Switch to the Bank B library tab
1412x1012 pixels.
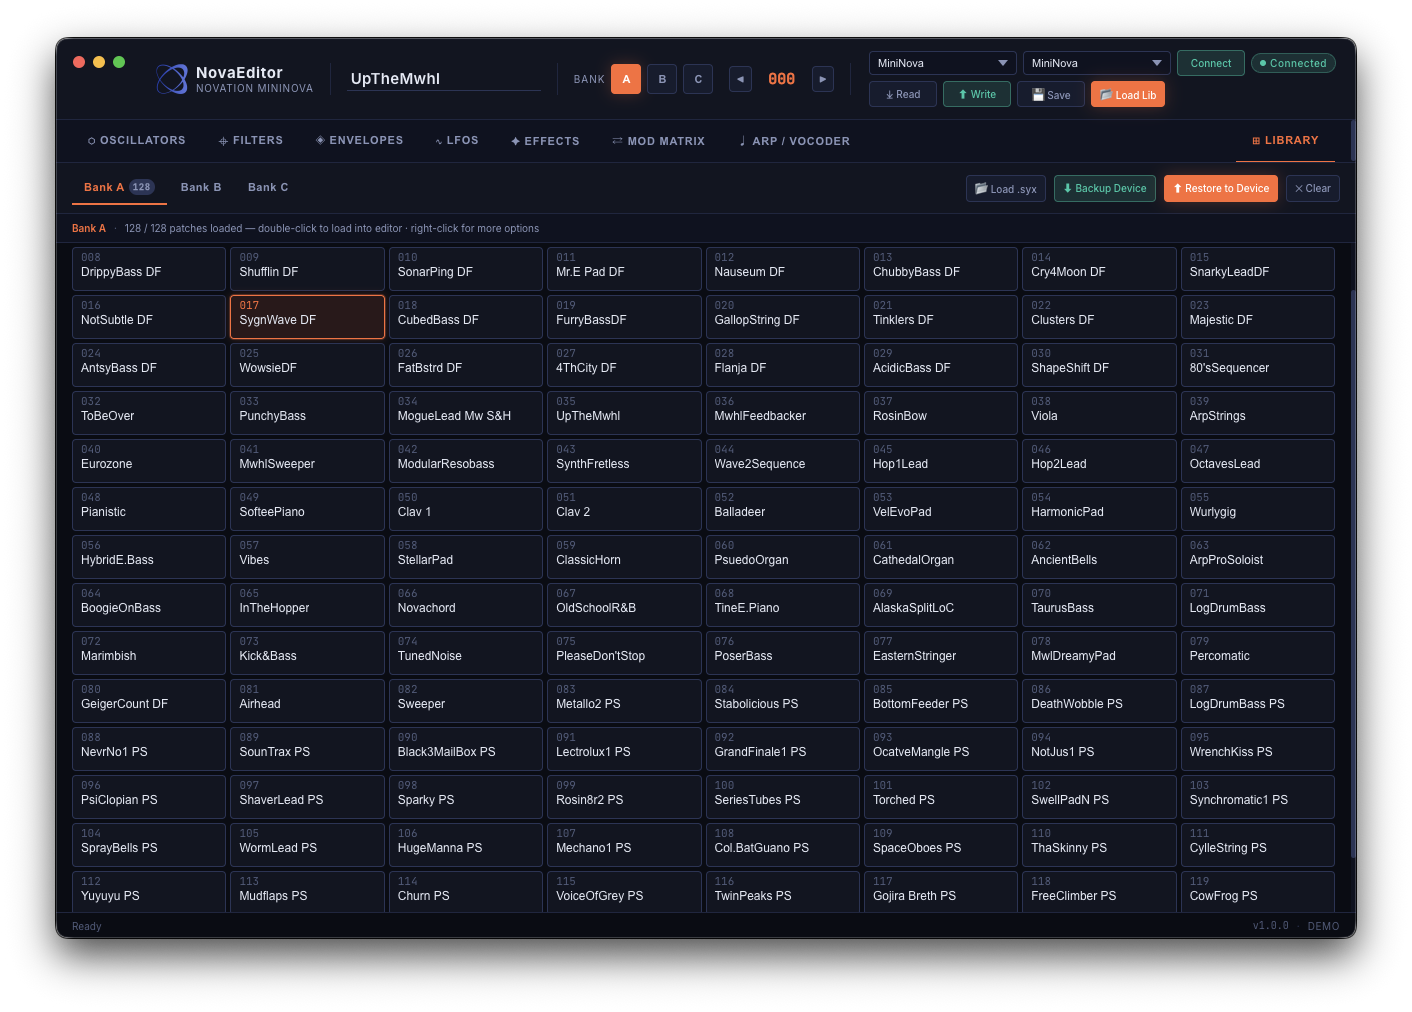point(201,187)
